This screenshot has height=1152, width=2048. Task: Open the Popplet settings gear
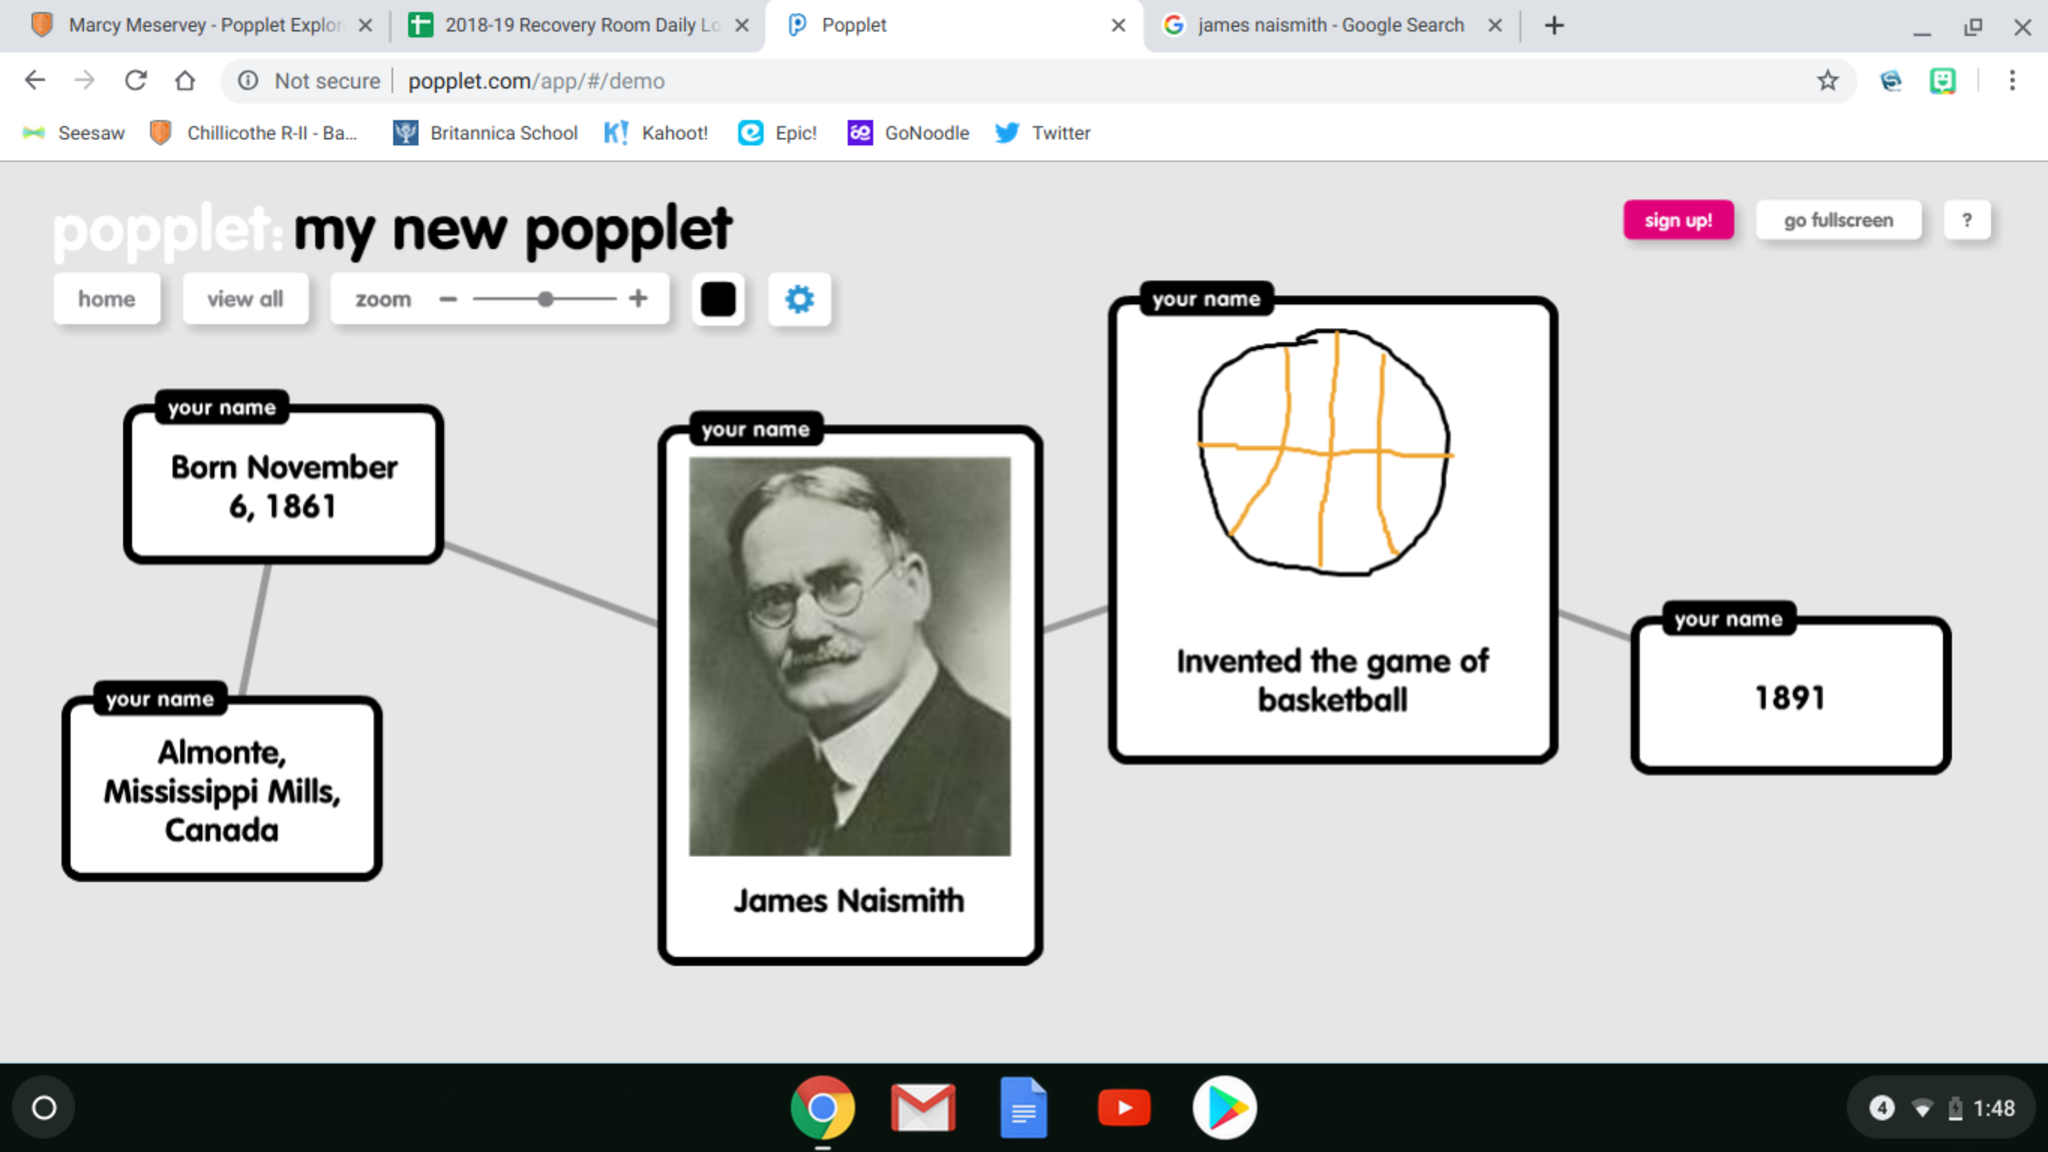[x=799, y=299]
